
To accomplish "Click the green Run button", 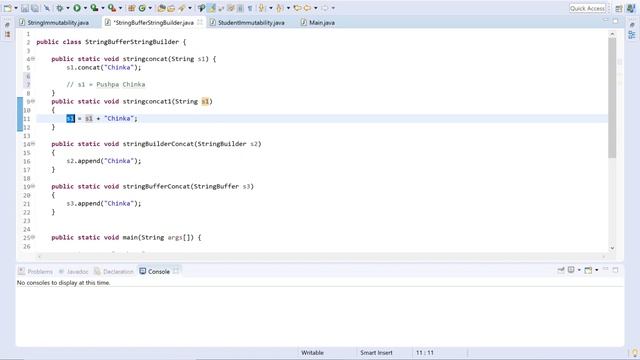I will pyautogui.click(x=77, y=8).
